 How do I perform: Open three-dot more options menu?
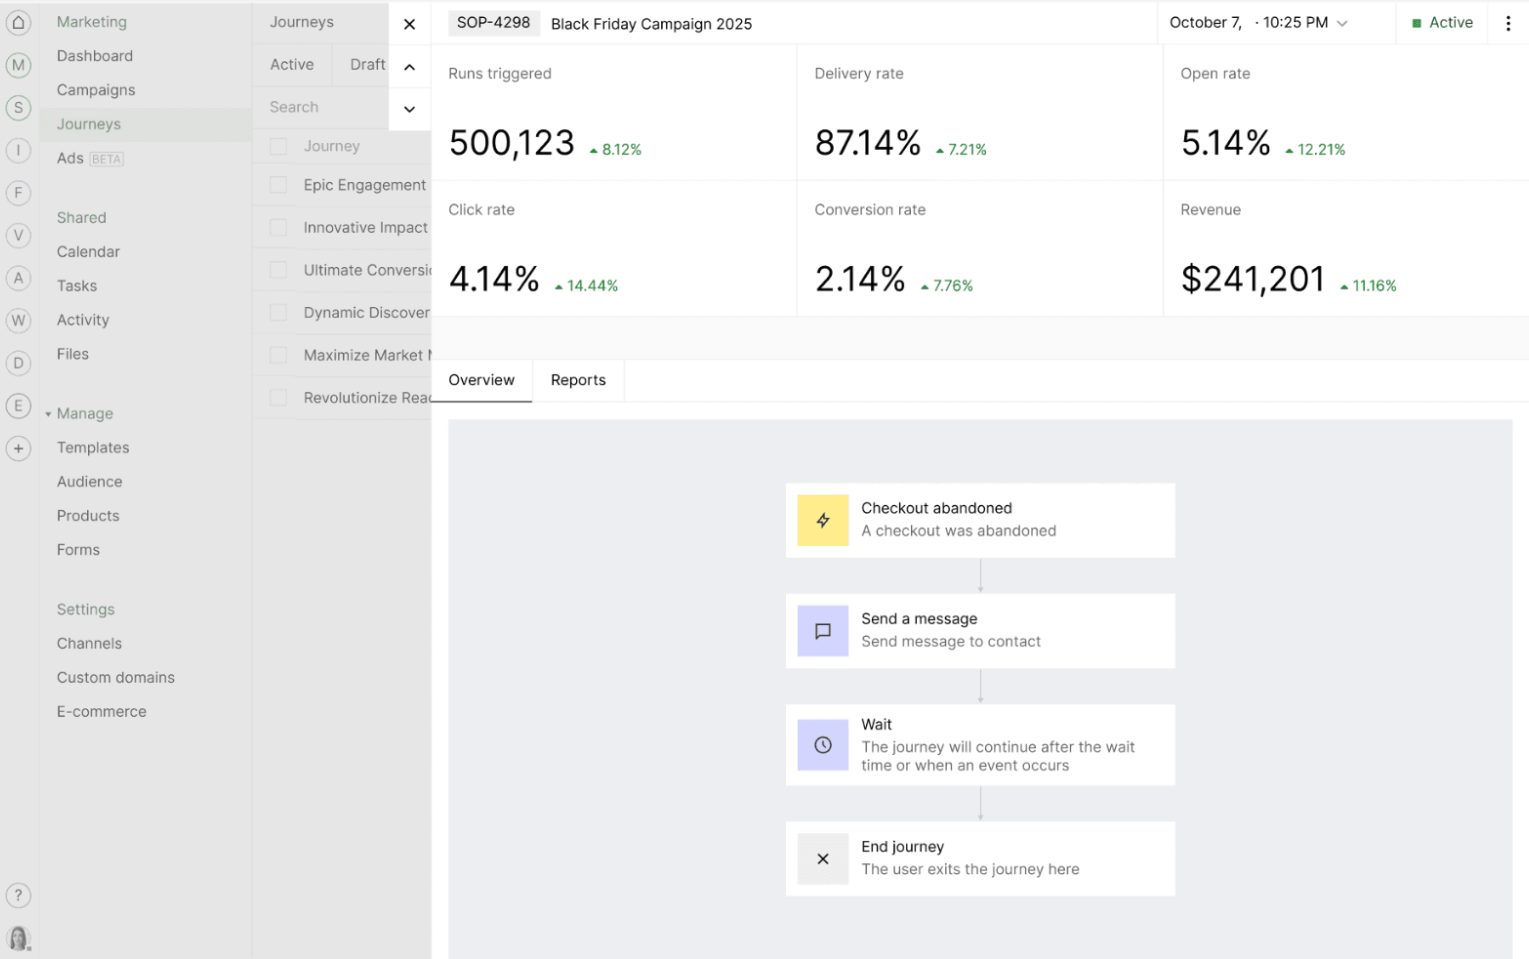[x=1508, y=23]
